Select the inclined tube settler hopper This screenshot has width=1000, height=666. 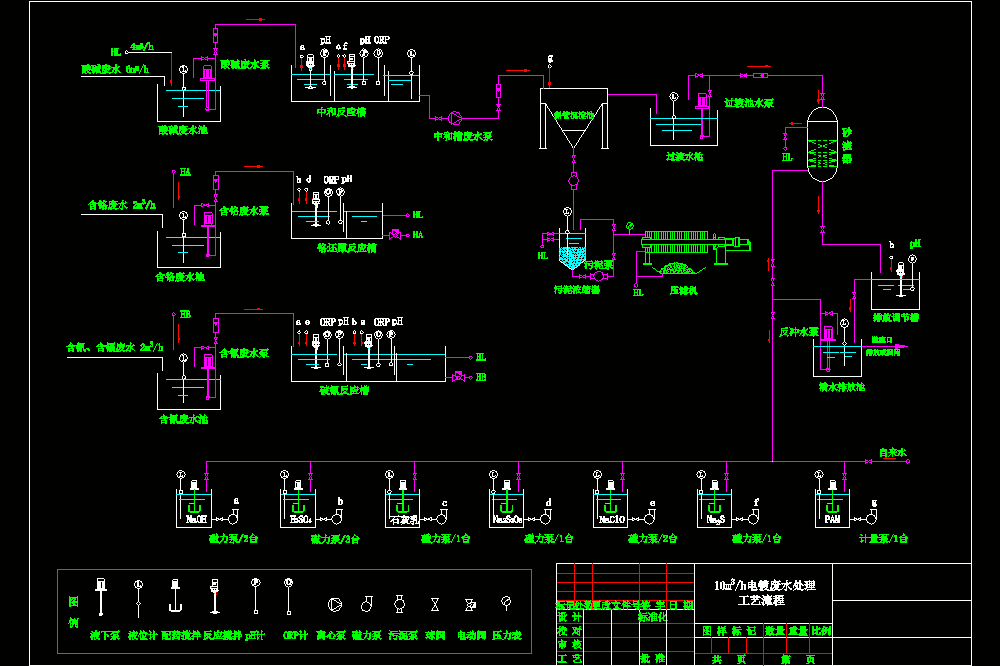click(x=574, y=119)
